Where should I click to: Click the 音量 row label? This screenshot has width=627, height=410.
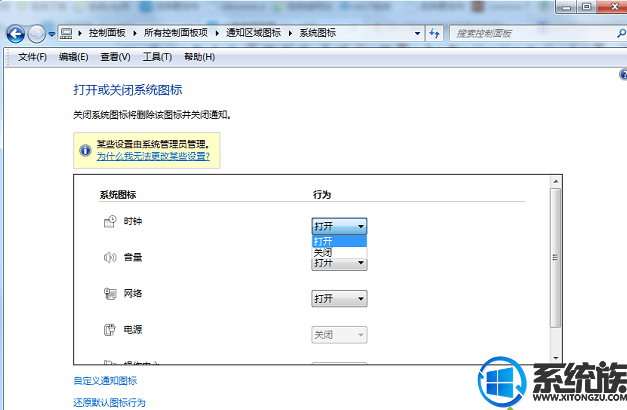pyautogui.click(x=133, y=257)
